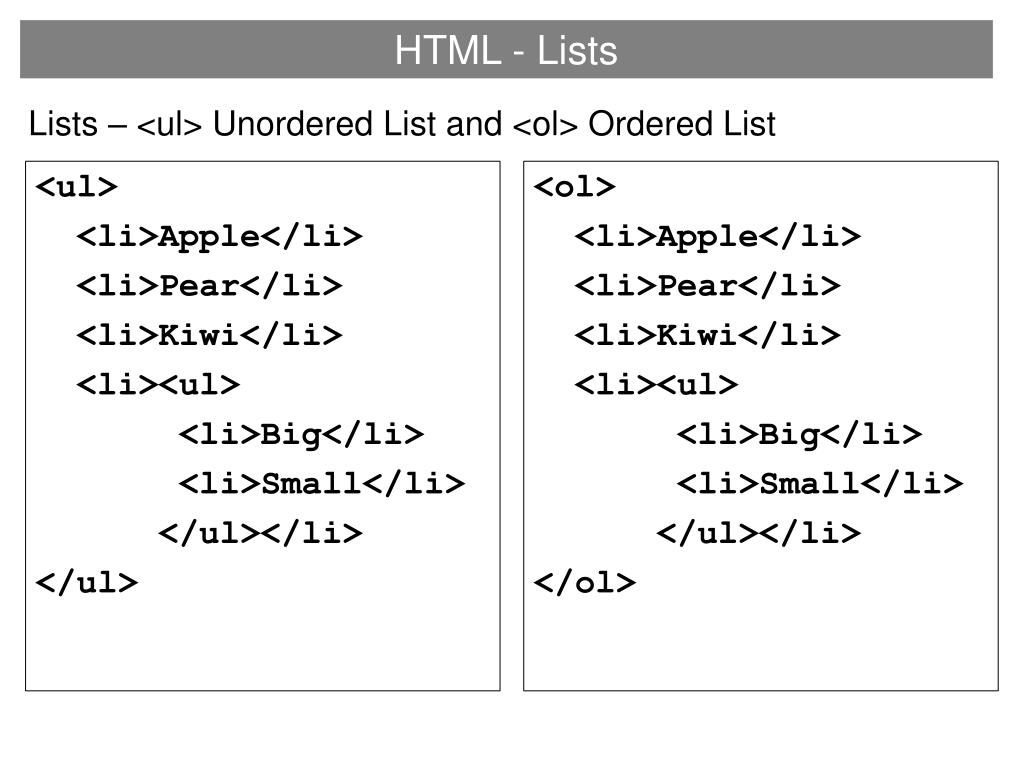
Task: Click the Lists subtitle heading text
Action: pyautogui.click(x=402, y=124)
